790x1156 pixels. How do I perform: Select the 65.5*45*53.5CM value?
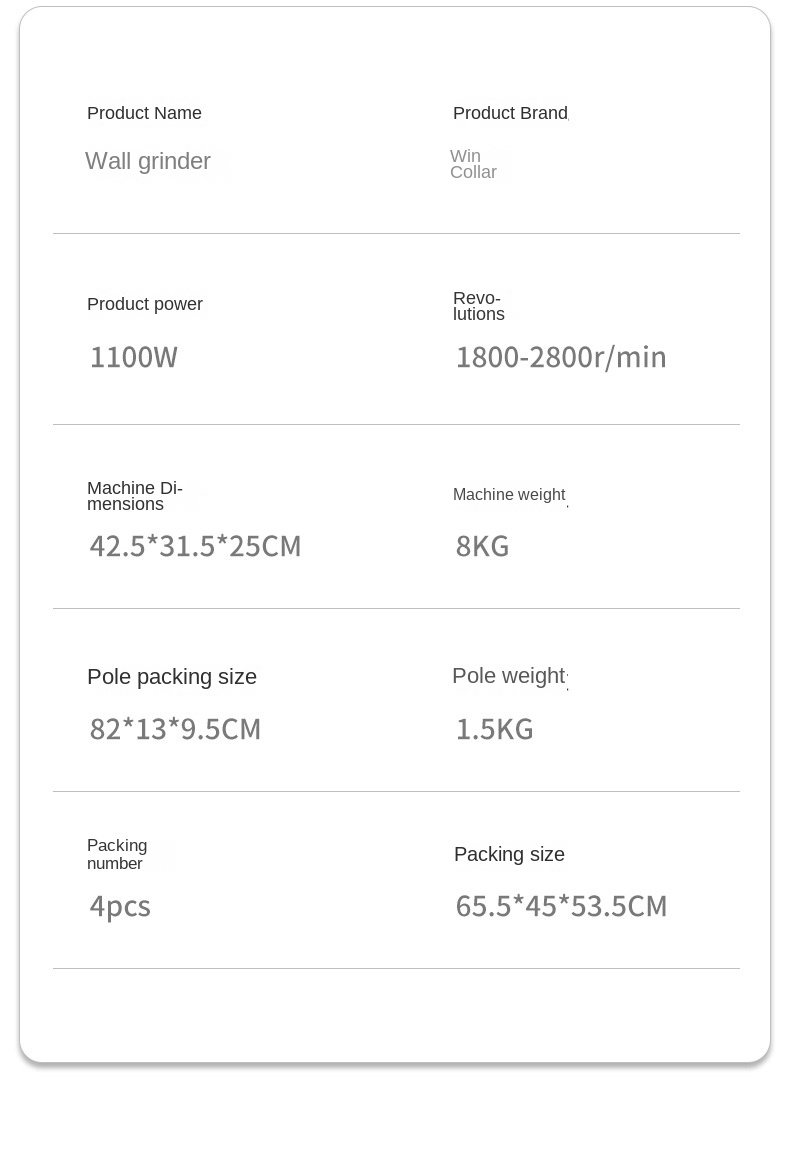pyautogui.click(x=562, y=907)
